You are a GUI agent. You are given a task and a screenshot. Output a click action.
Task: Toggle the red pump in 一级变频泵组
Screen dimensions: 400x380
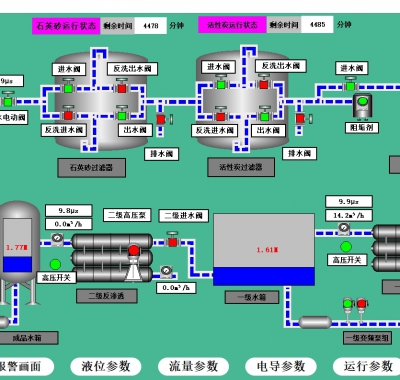(x=362, y=309)
